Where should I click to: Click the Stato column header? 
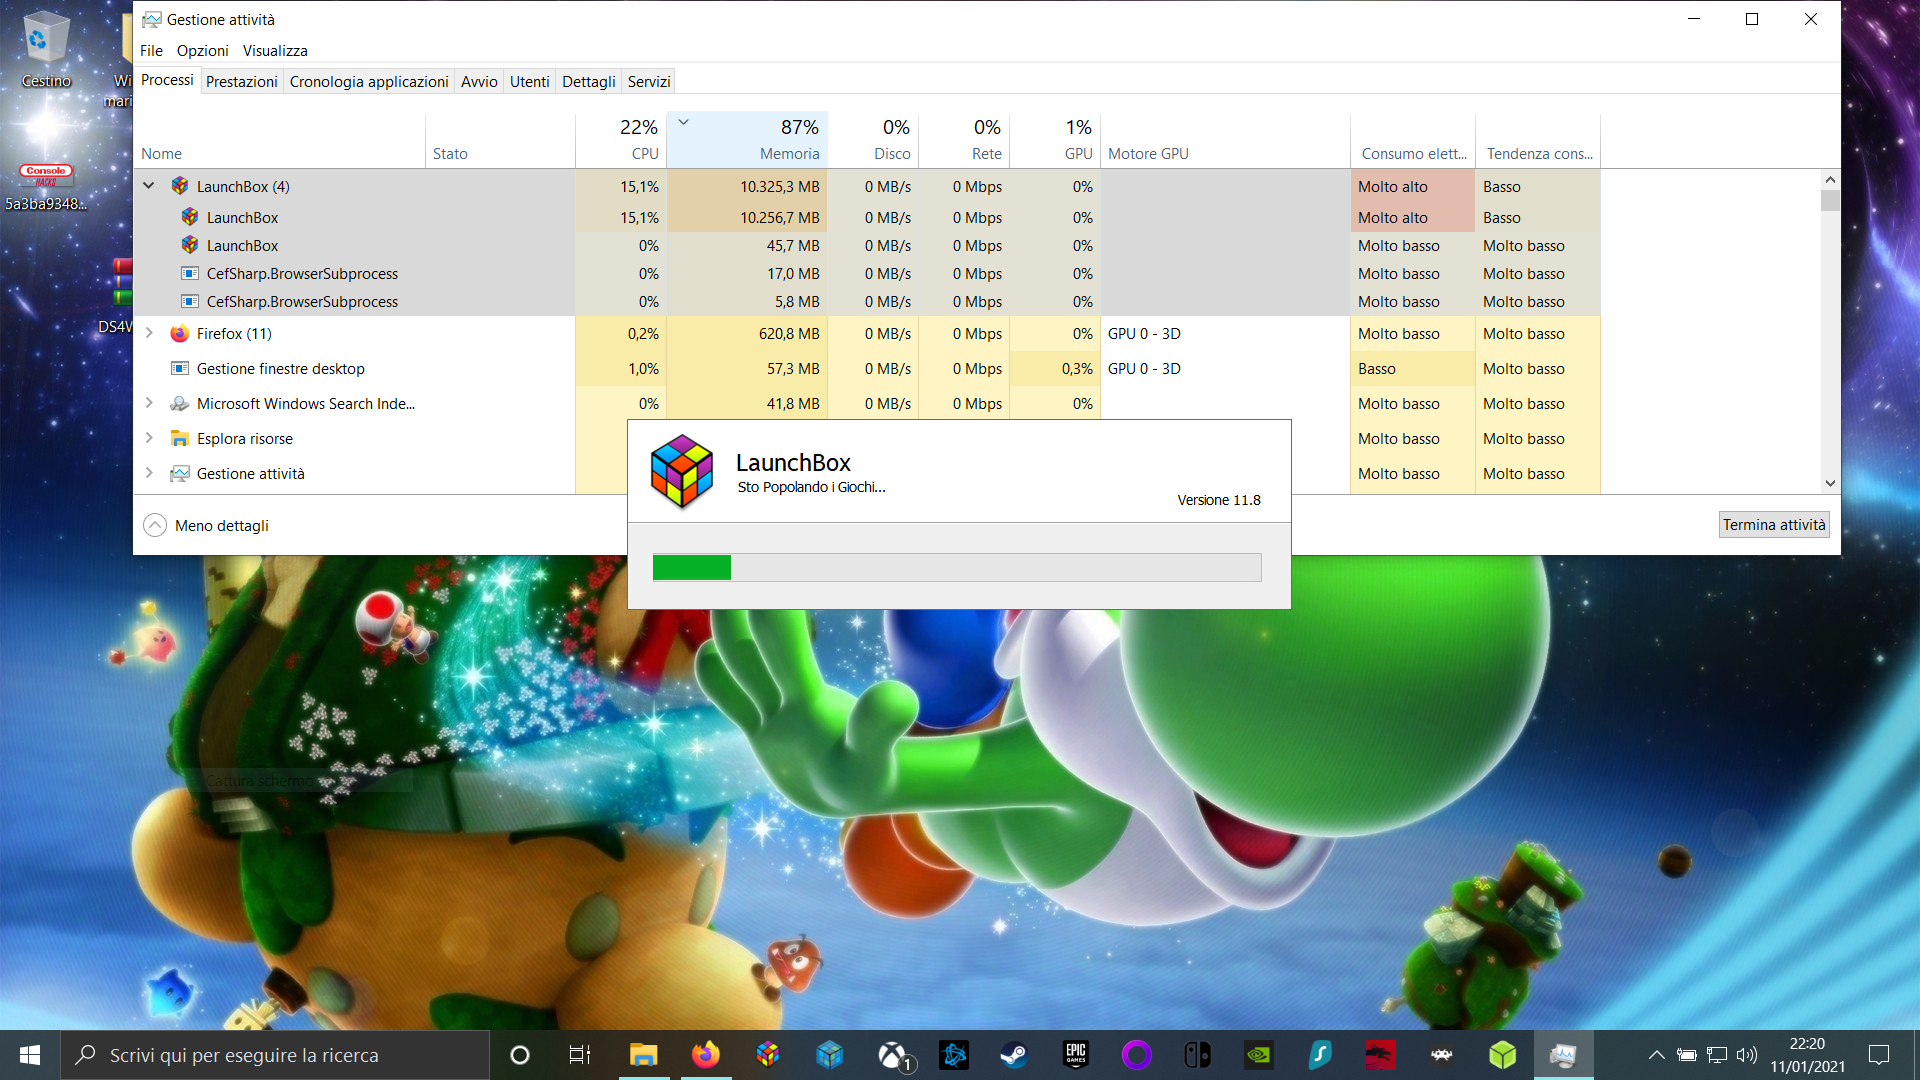click(500, 140)
